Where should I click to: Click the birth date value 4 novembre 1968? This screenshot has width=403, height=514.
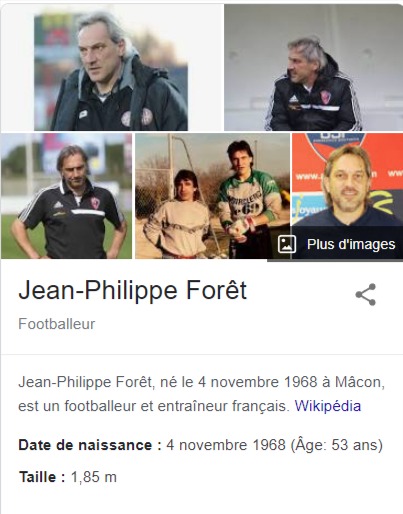click(226, 445)
